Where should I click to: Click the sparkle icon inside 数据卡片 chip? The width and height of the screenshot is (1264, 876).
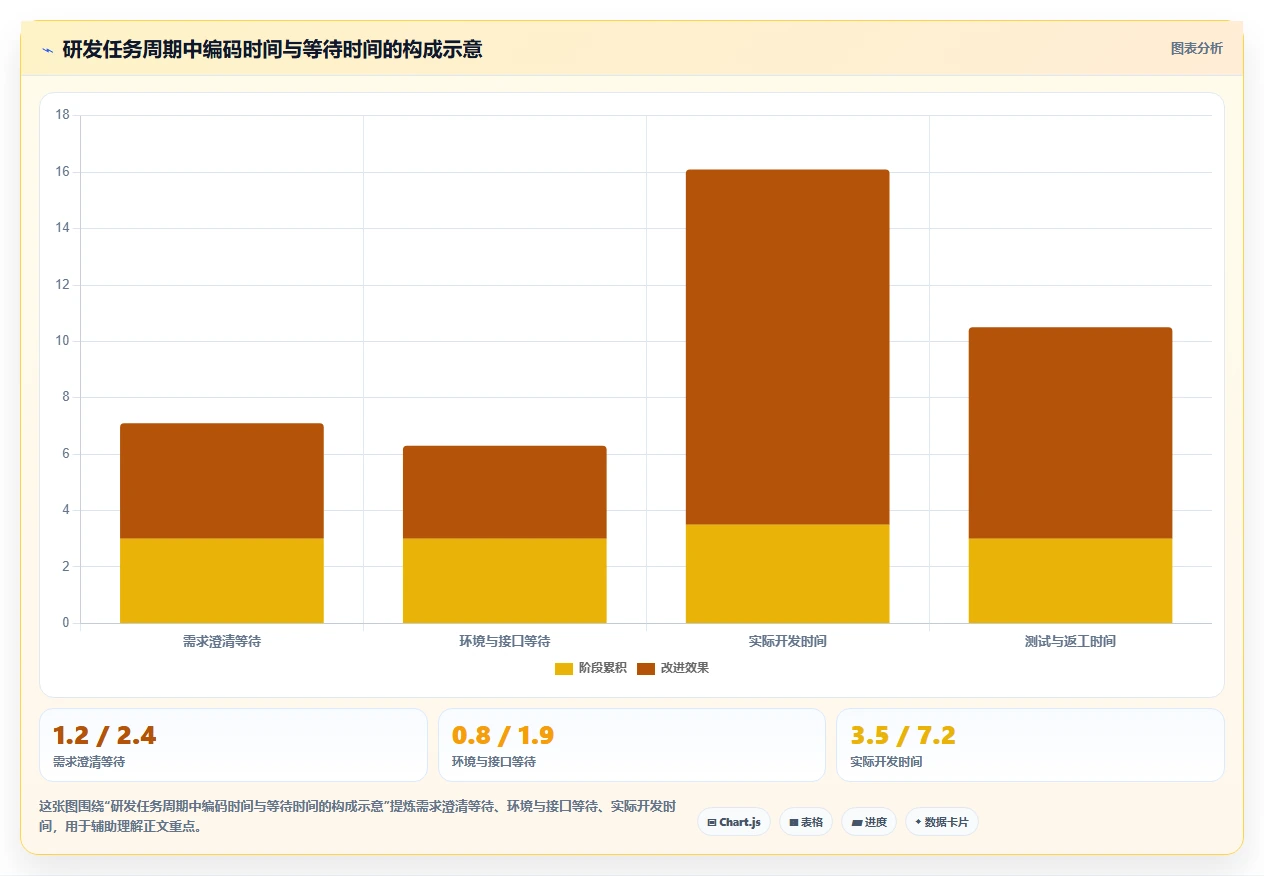pyautogui.click(x=918, y=822)
